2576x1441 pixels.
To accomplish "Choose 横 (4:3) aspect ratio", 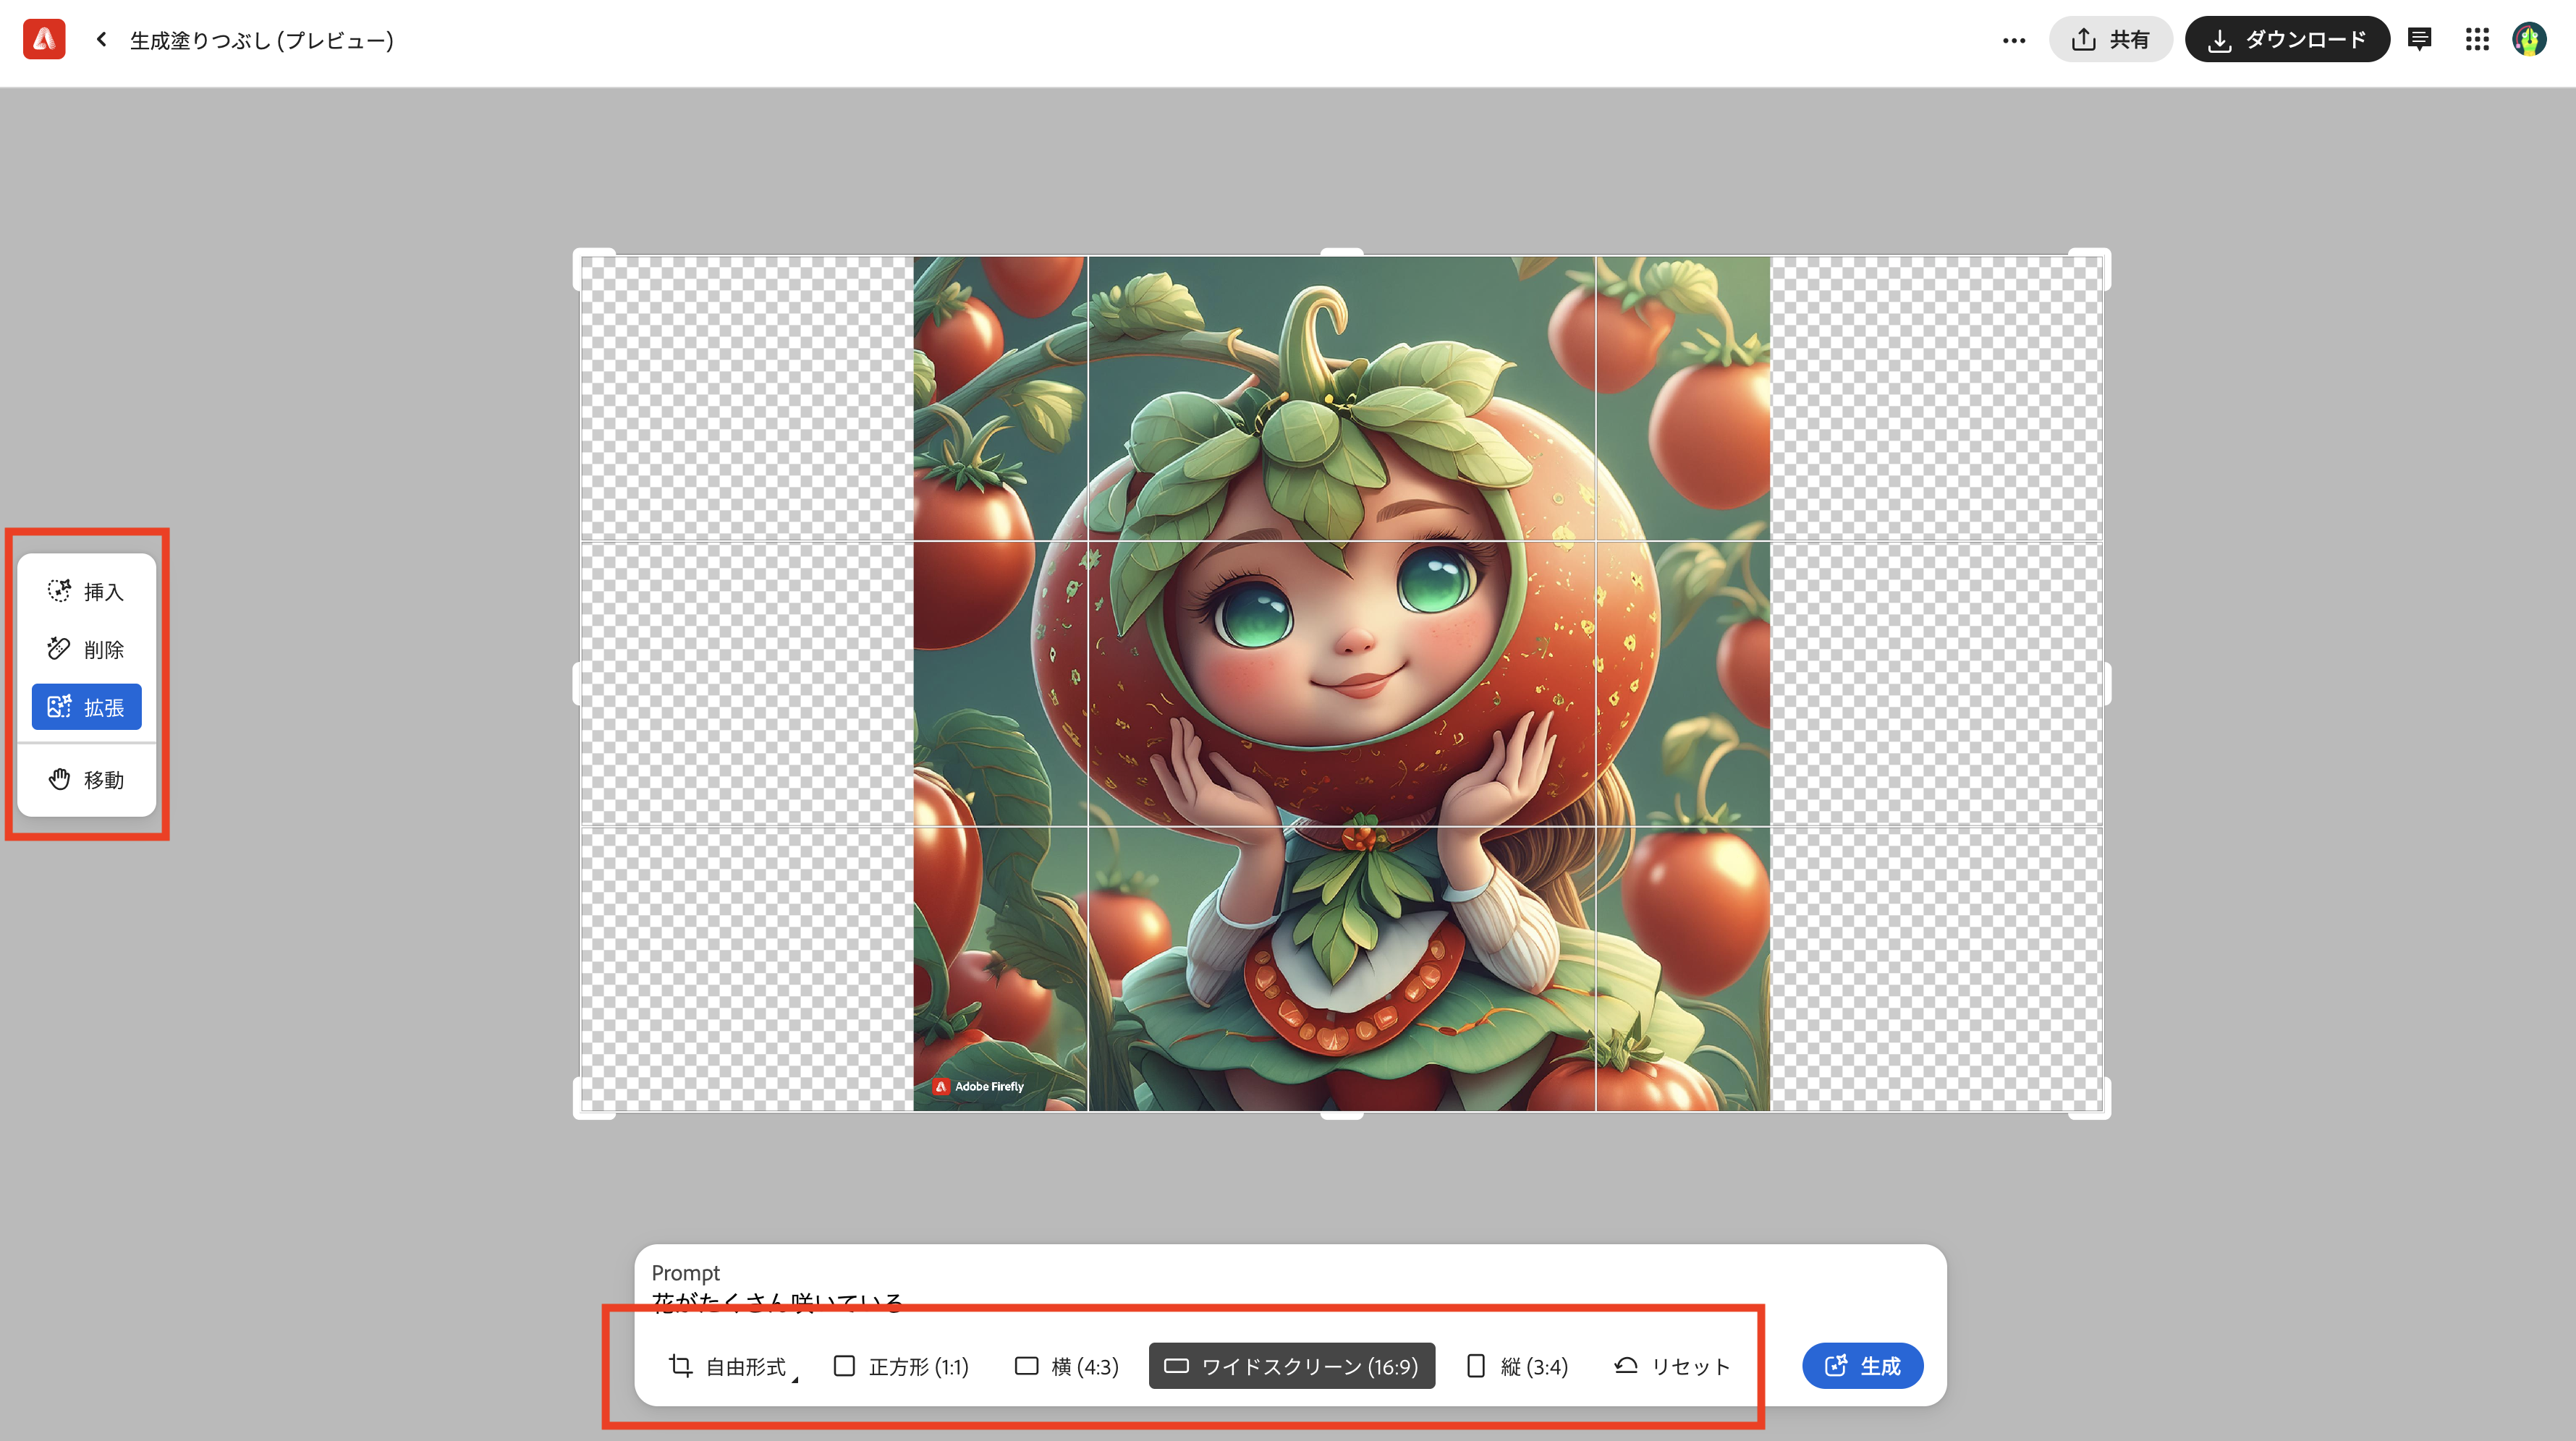I will point(1066,1366).
